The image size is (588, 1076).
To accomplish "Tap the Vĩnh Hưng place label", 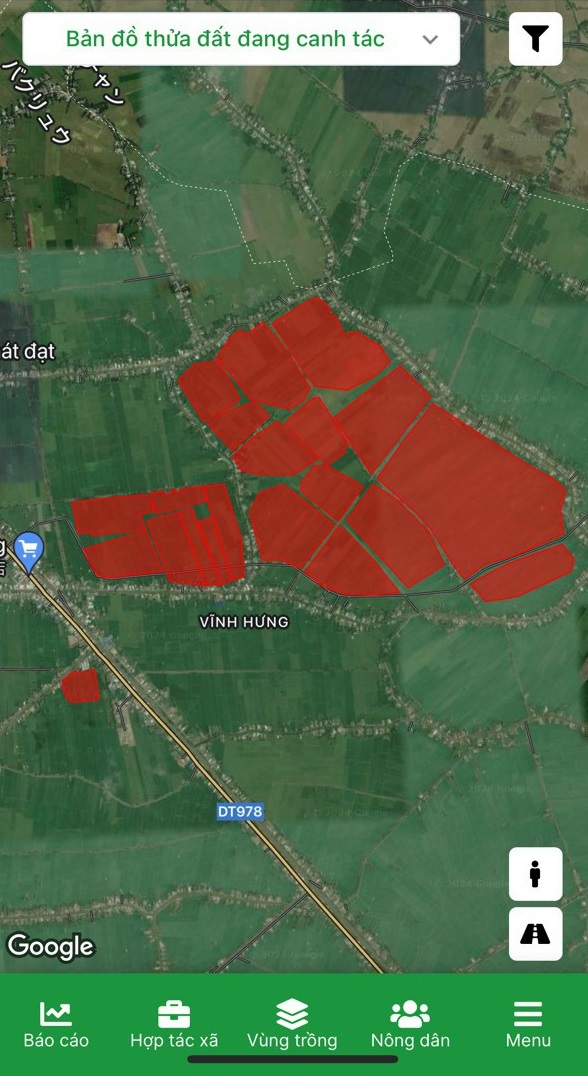I will coord(245,622).
